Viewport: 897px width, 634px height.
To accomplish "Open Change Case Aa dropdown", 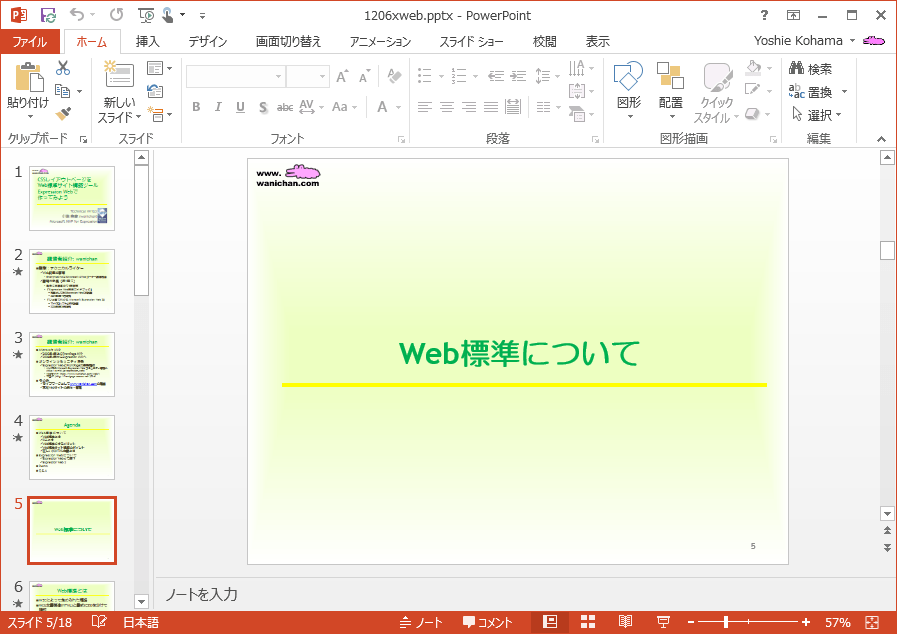I will coord(344,107).
